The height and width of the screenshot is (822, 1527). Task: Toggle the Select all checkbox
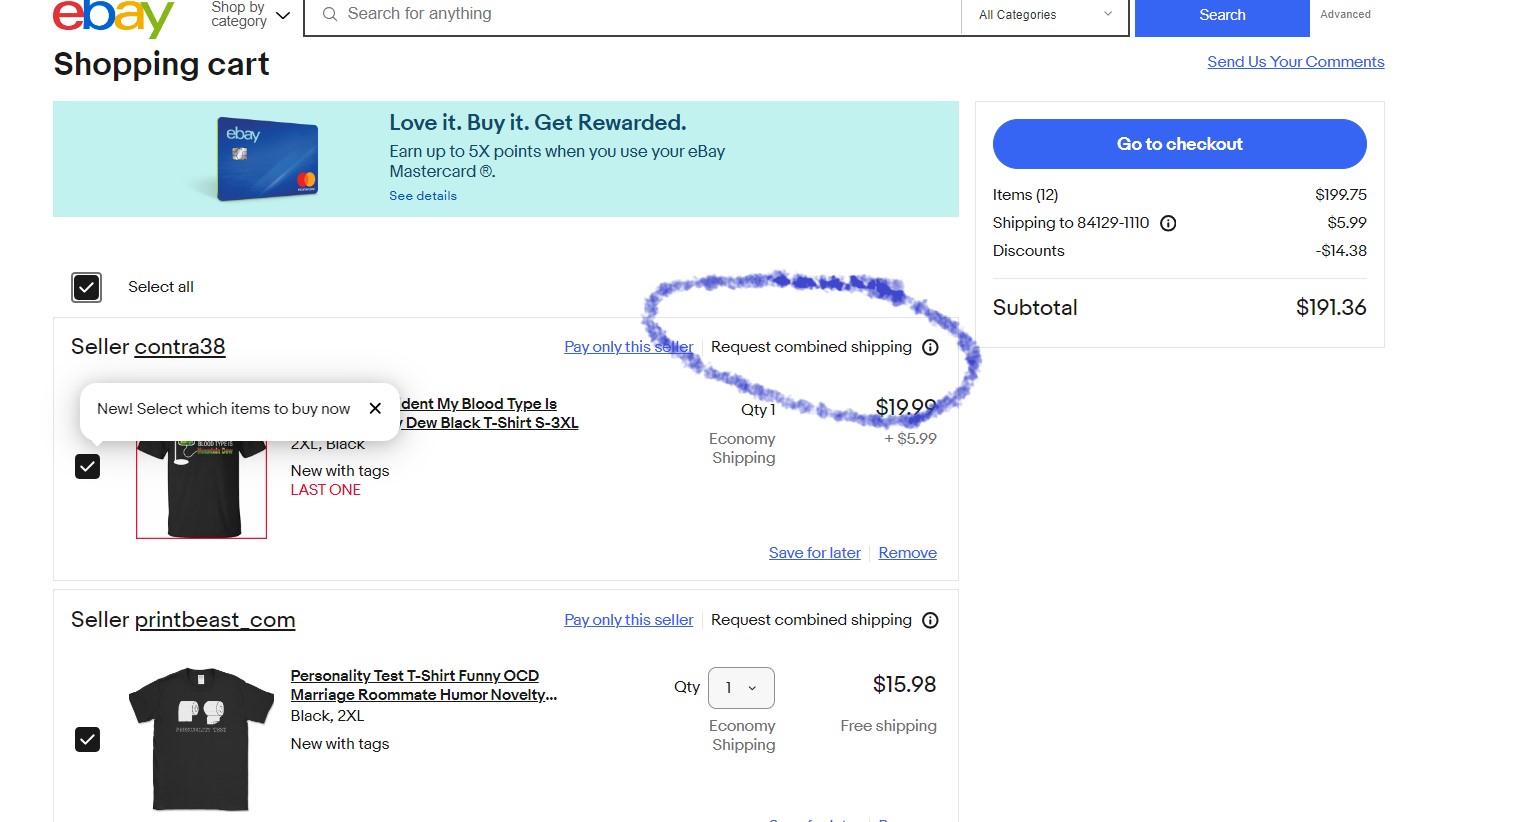[x=87, y=287]
